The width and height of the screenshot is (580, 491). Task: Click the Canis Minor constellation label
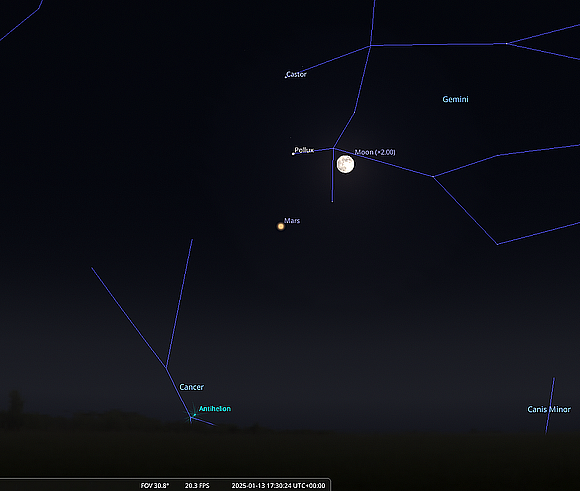pos(549,409)
